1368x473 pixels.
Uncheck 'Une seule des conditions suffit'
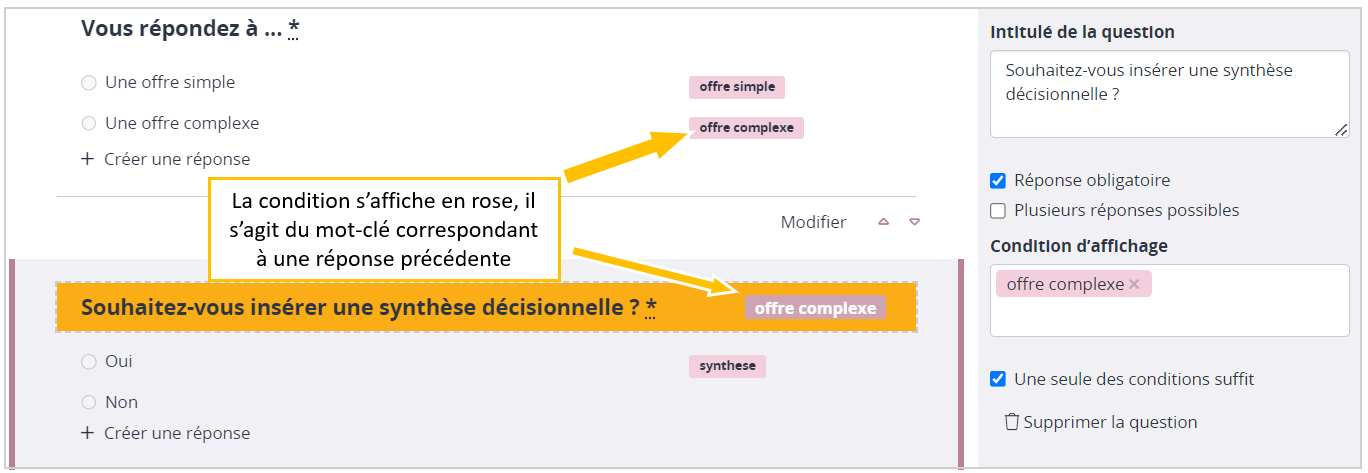click(998, 379)
